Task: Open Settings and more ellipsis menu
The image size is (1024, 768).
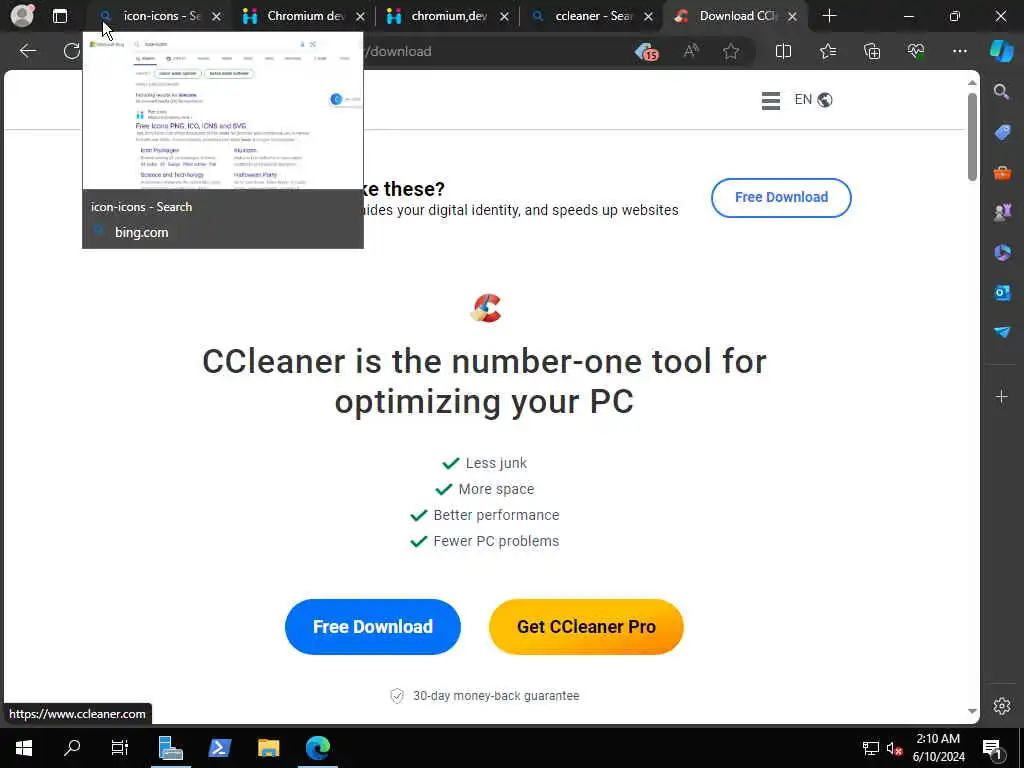Action: (x=959, y=51)
